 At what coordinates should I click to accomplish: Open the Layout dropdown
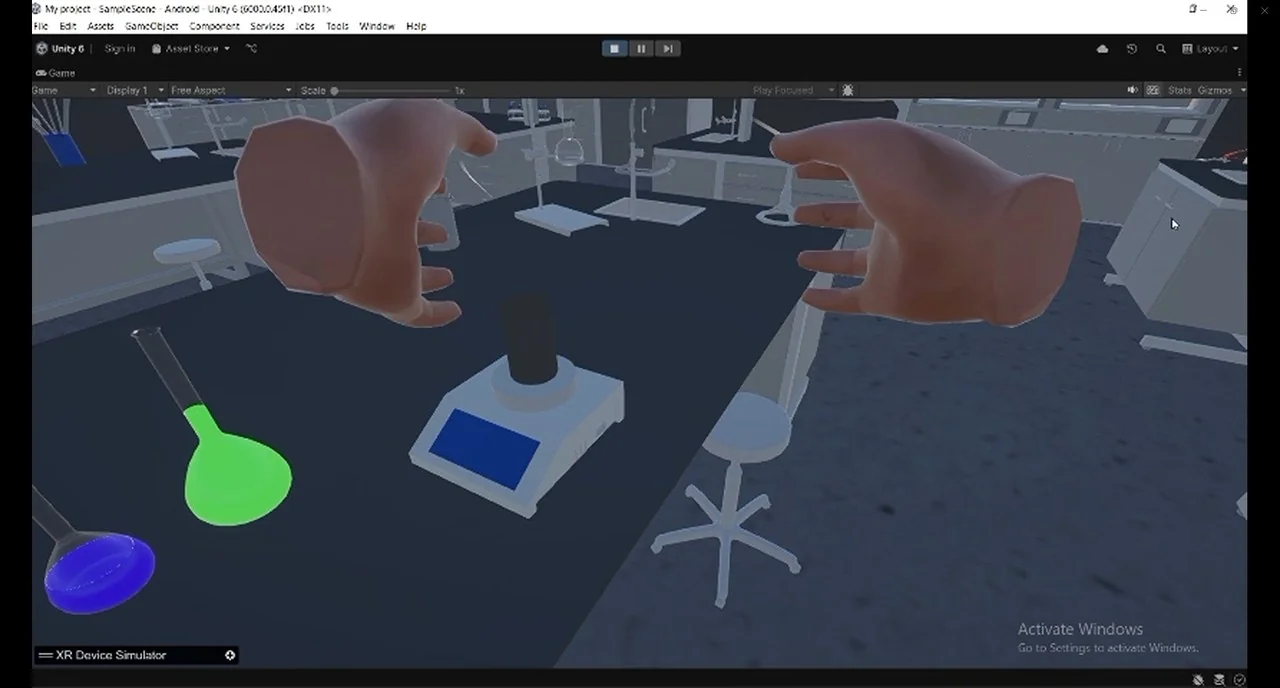1210,48
